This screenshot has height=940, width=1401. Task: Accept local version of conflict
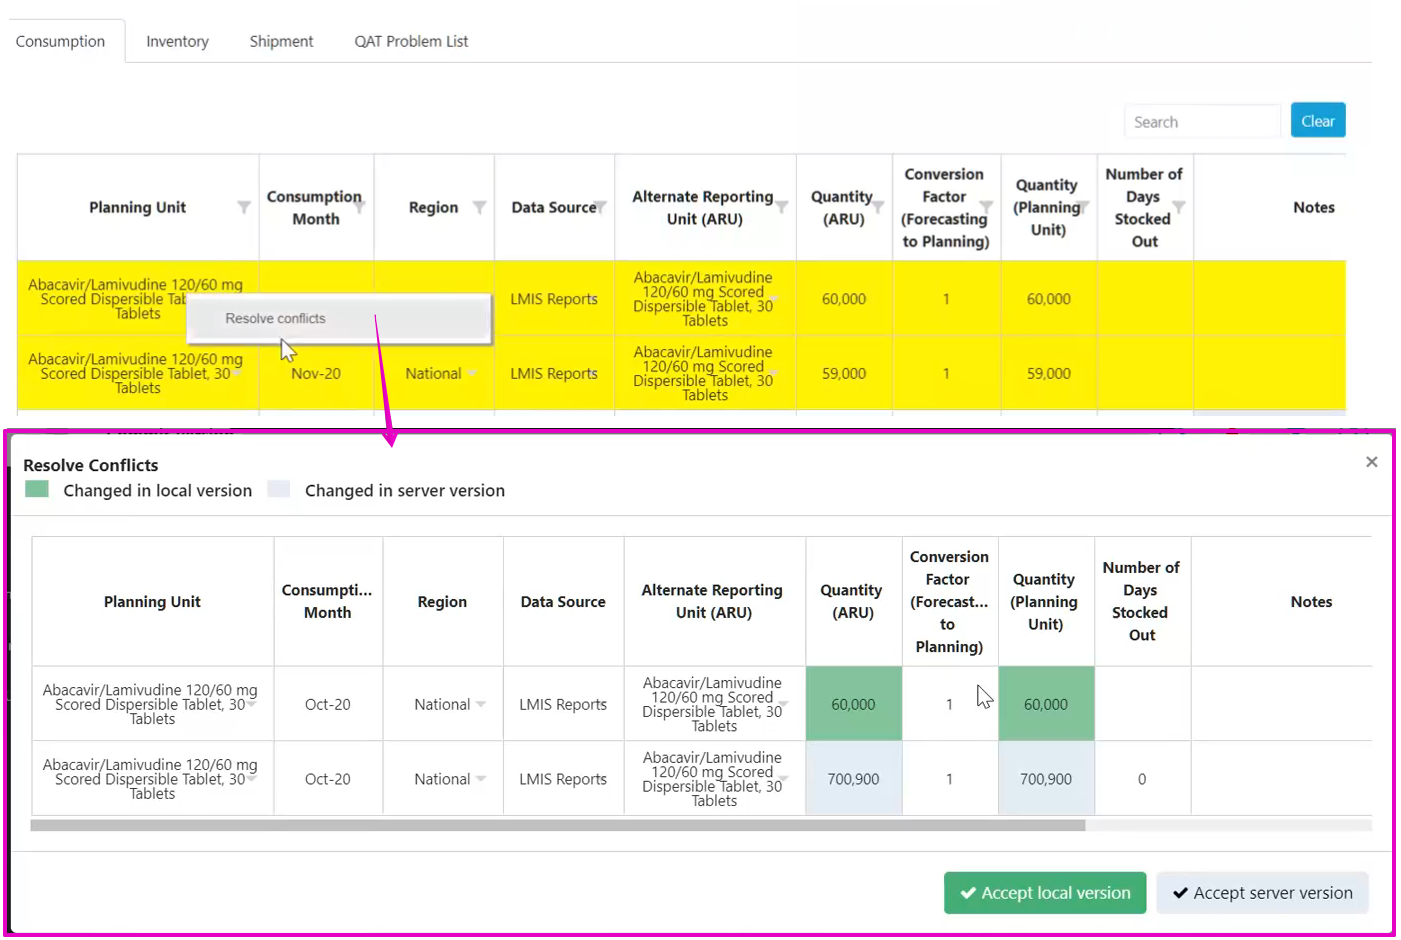pos(1045,893)
